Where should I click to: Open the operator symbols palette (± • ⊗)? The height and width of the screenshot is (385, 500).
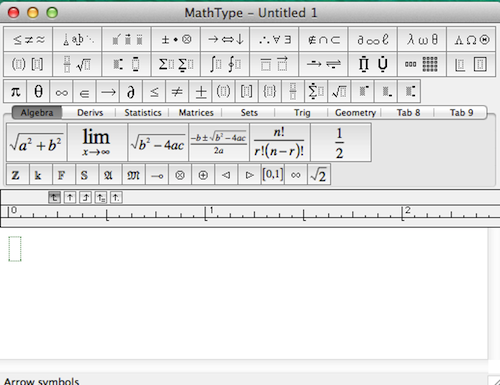[x=176, y=39]
